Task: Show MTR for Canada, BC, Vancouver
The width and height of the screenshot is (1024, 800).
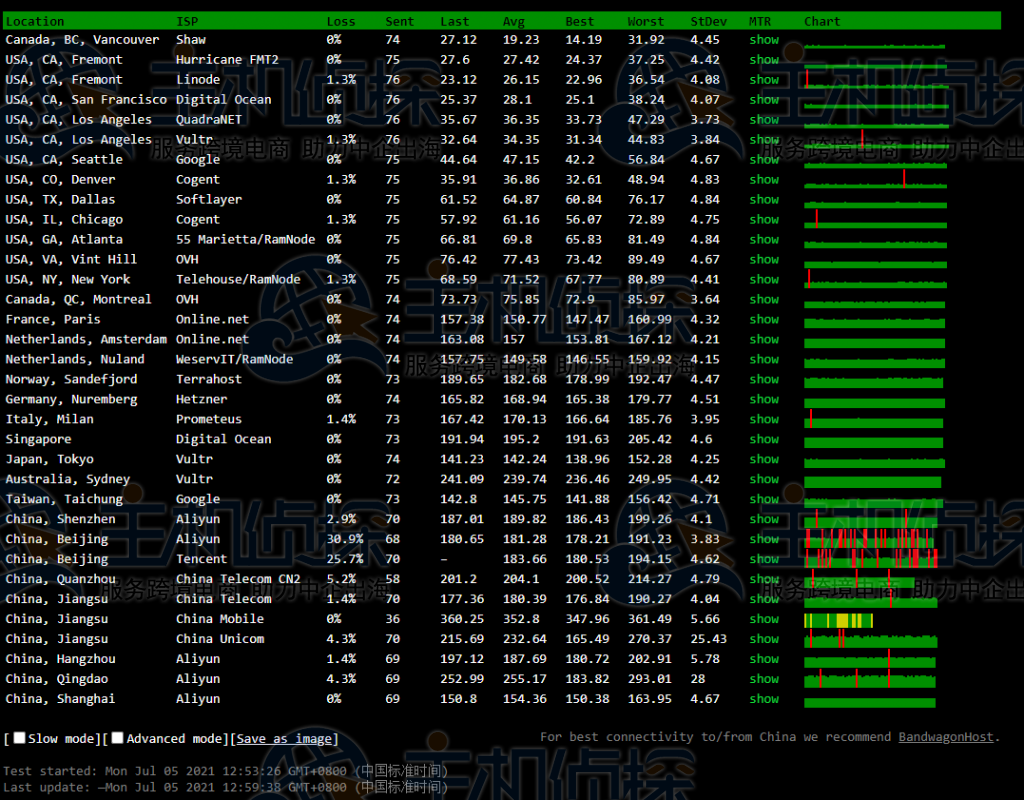Action: click(764, 40)
